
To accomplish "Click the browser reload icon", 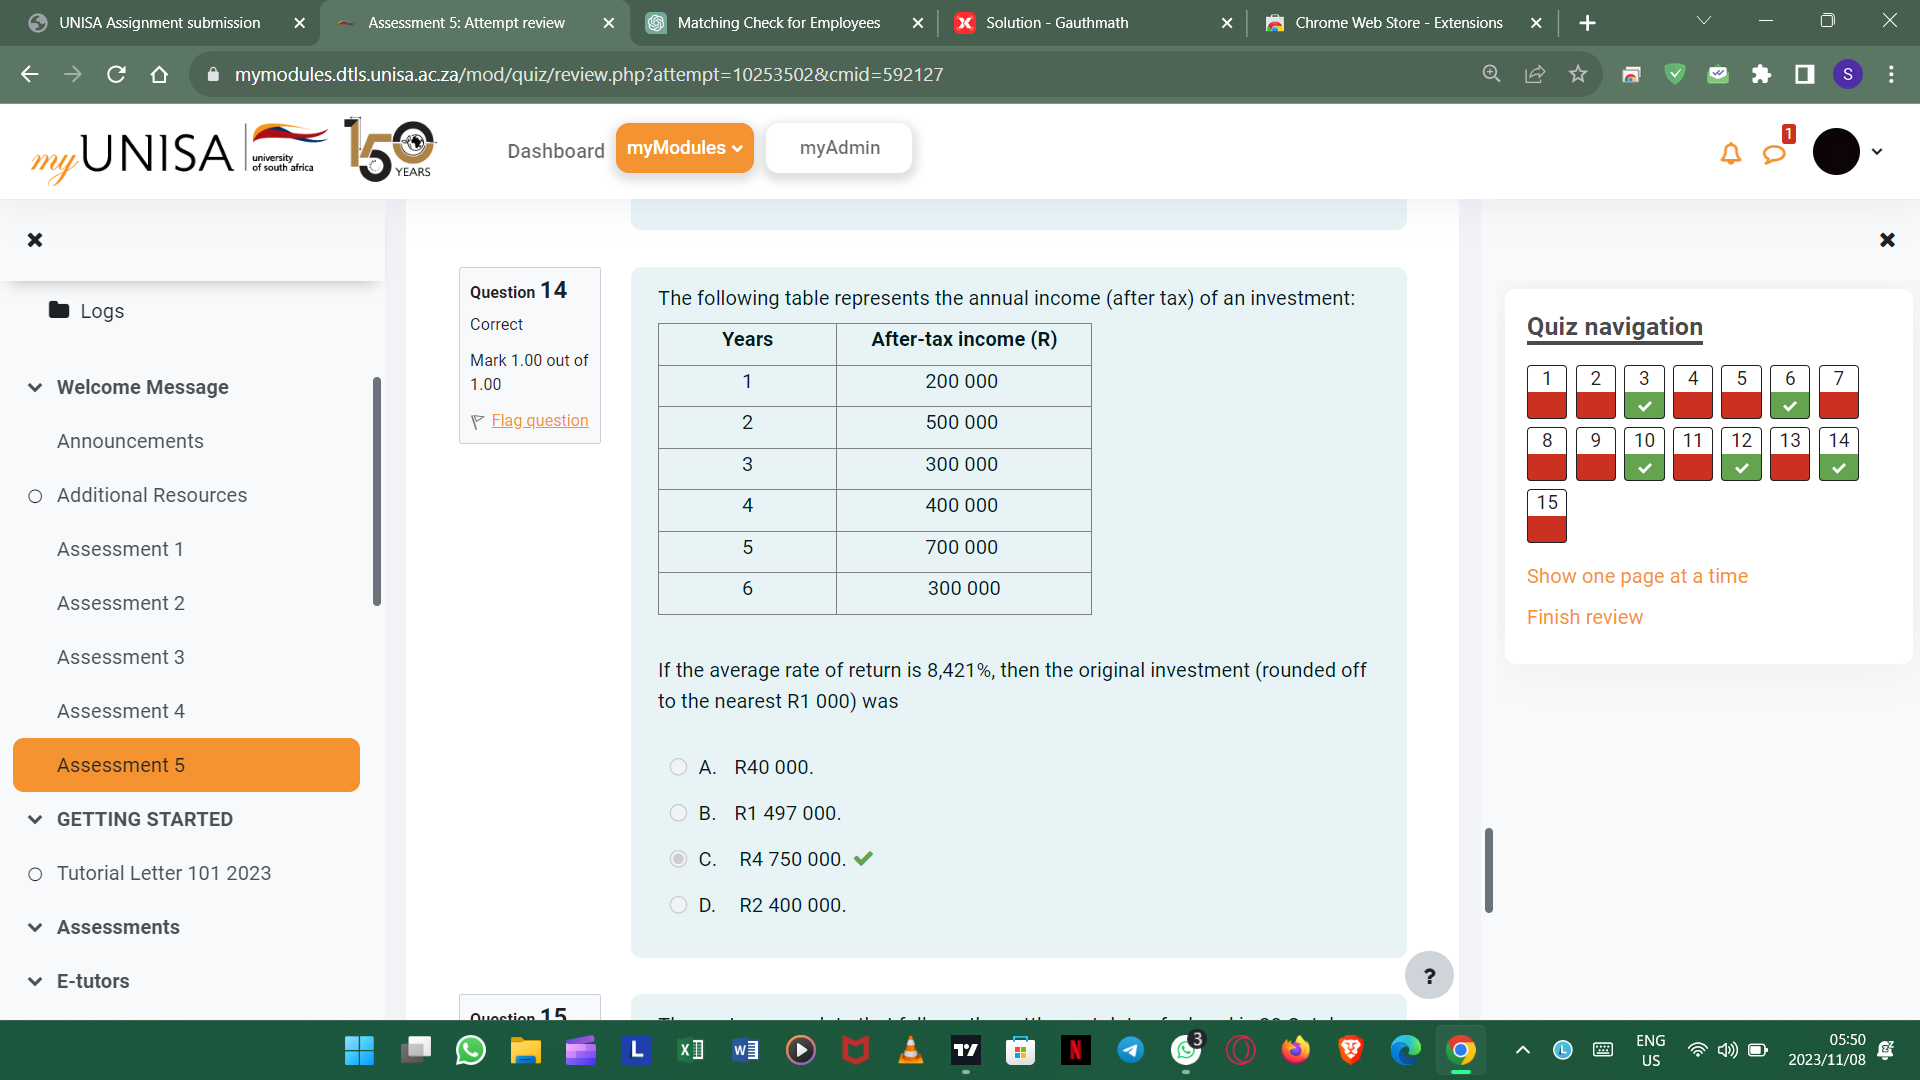I will tap(116, 74).
